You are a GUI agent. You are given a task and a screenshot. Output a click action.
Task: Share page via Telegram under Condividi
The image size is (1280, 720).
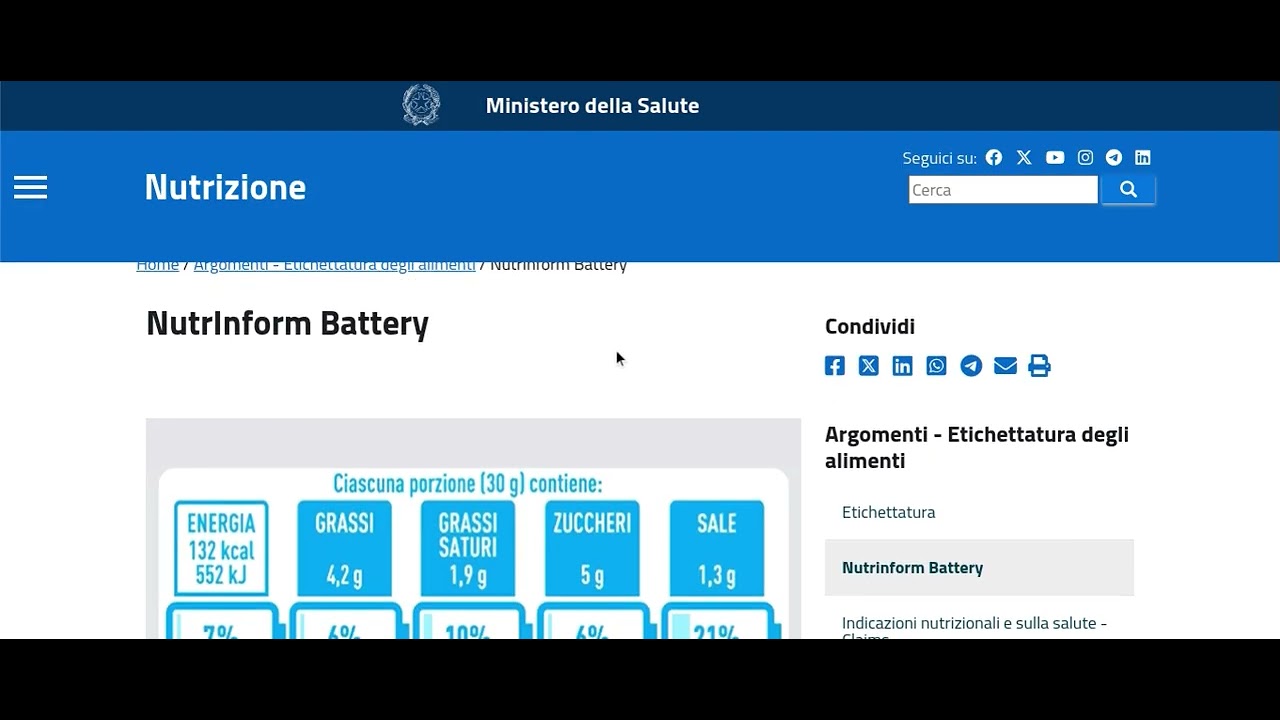coord(971,366)
